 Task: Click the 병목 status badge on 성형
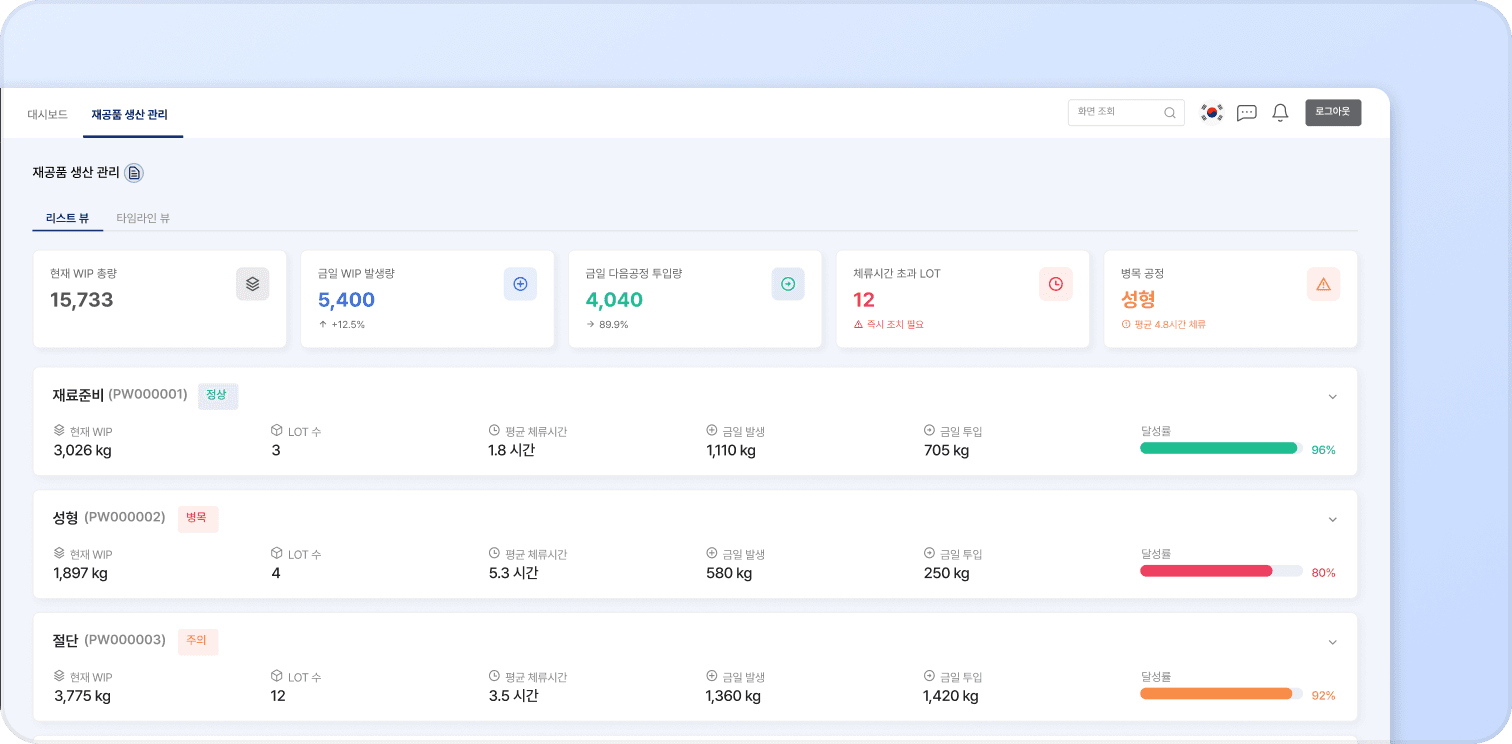click(x=197, y=518)
